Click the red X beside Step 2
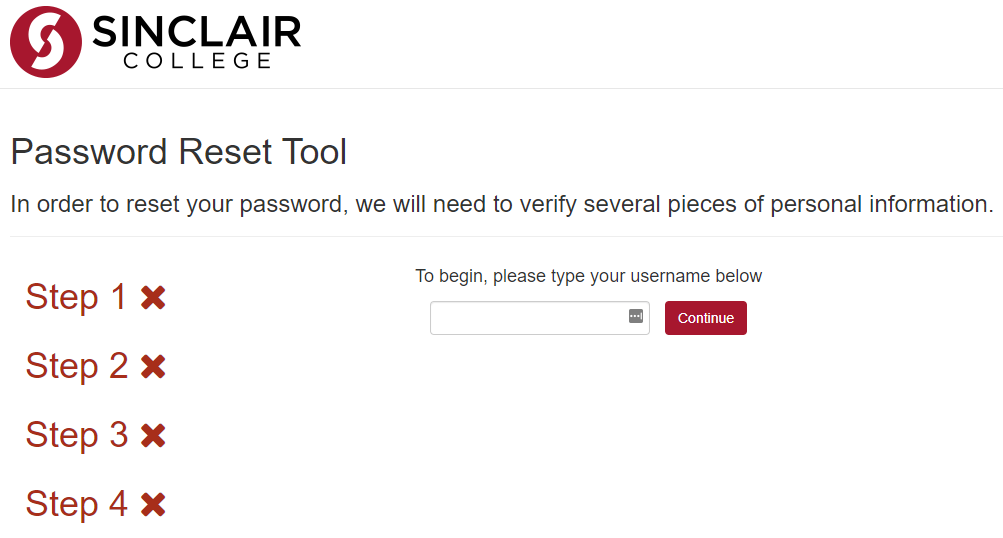The image size is (1003, 538). point(153,366)
